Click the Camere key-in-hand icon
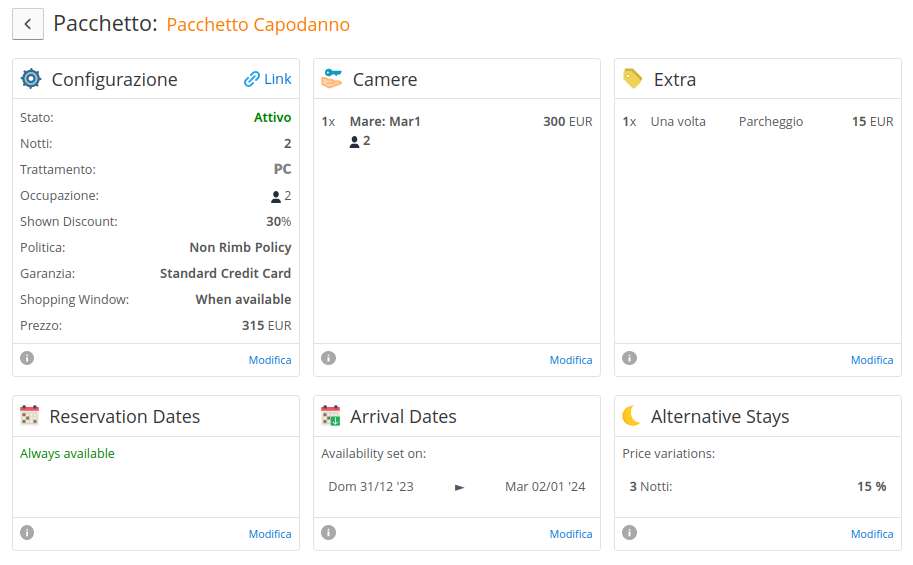Viewport: 913px width, 565px height. (332, 78)
